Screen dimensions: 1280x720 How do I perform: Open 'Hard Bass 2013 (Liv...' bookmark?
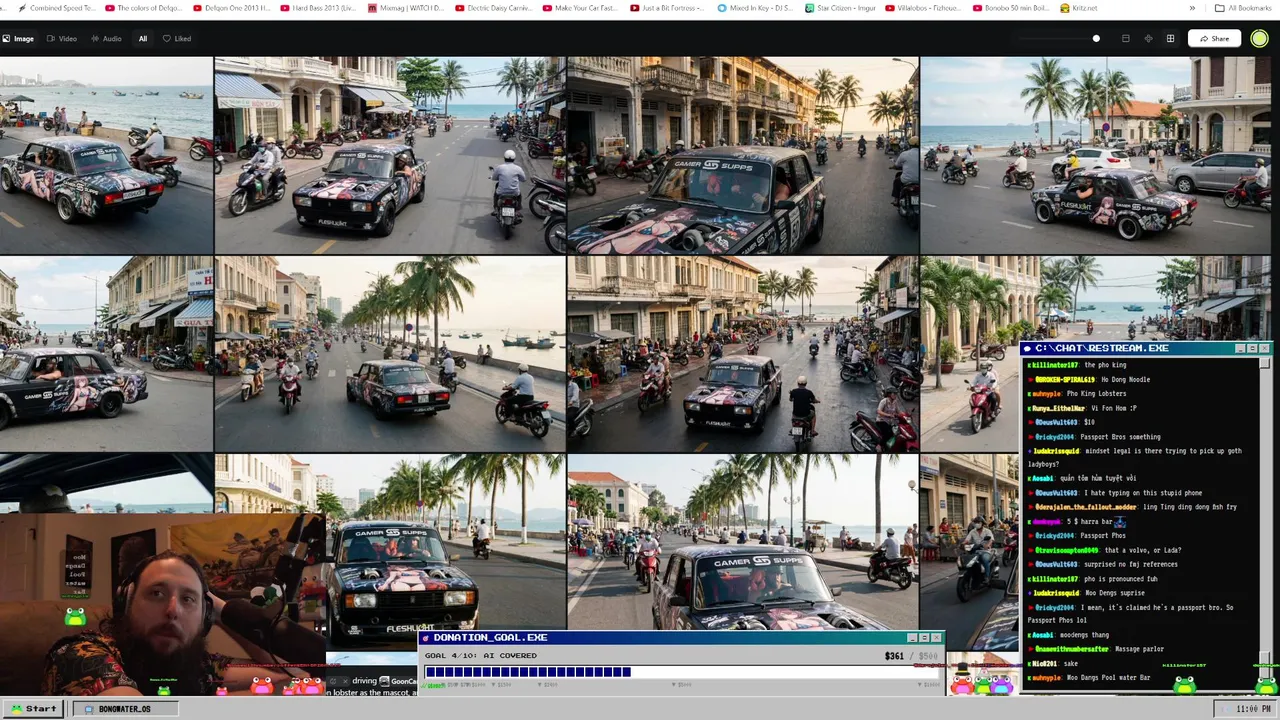point(318,8)
